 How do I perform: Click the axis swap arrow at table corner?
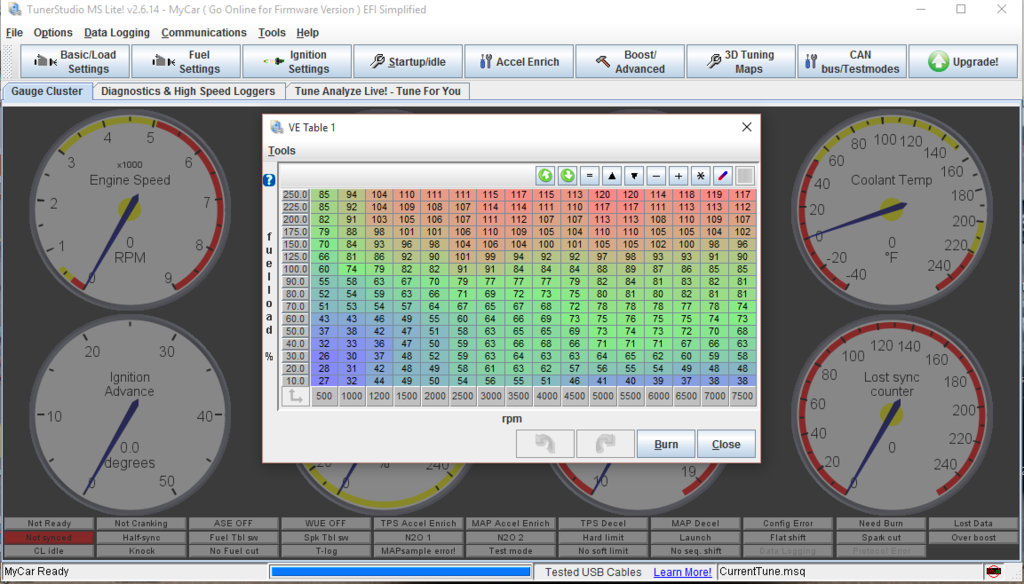pos(295,397)
